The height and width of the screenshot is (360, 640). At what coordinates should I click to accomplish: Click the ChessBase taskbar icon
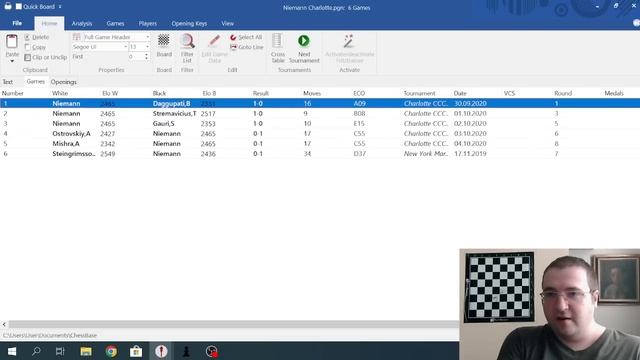(x=161, y=351)
